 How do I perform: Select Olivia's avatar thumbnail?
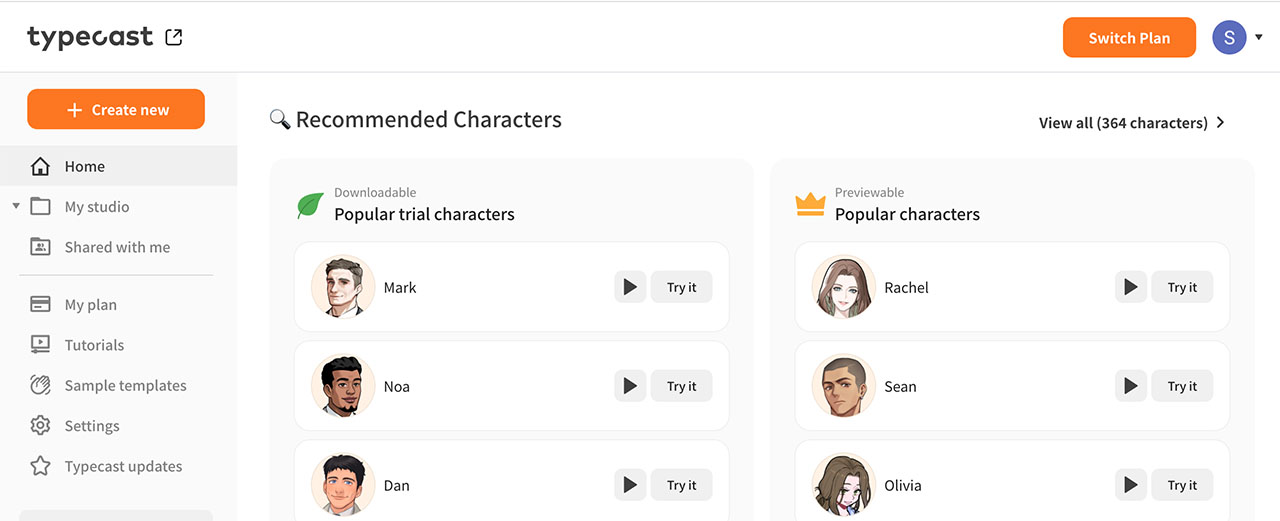pos(843,486)
